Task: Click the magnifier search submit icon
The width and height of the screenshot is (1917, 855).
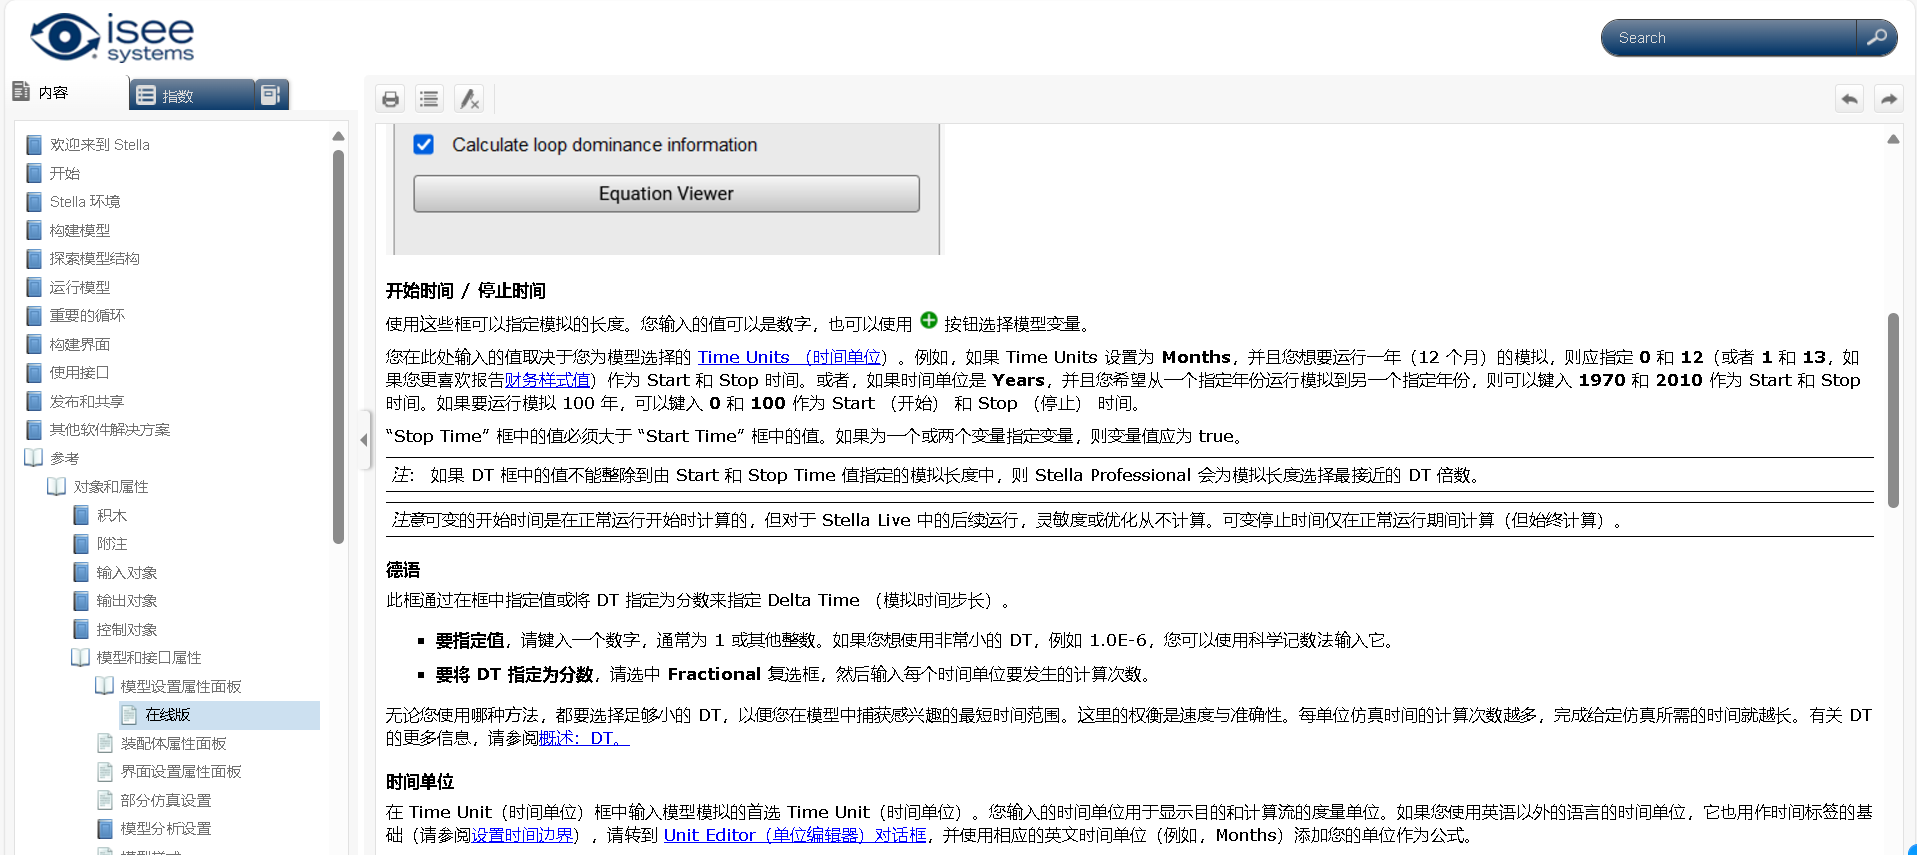Action: [1877, 38]
